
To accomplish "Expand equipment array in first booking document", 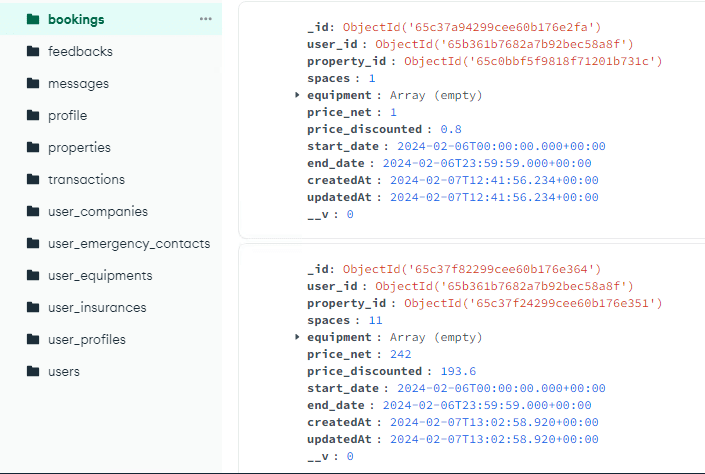I will [297, 95].
